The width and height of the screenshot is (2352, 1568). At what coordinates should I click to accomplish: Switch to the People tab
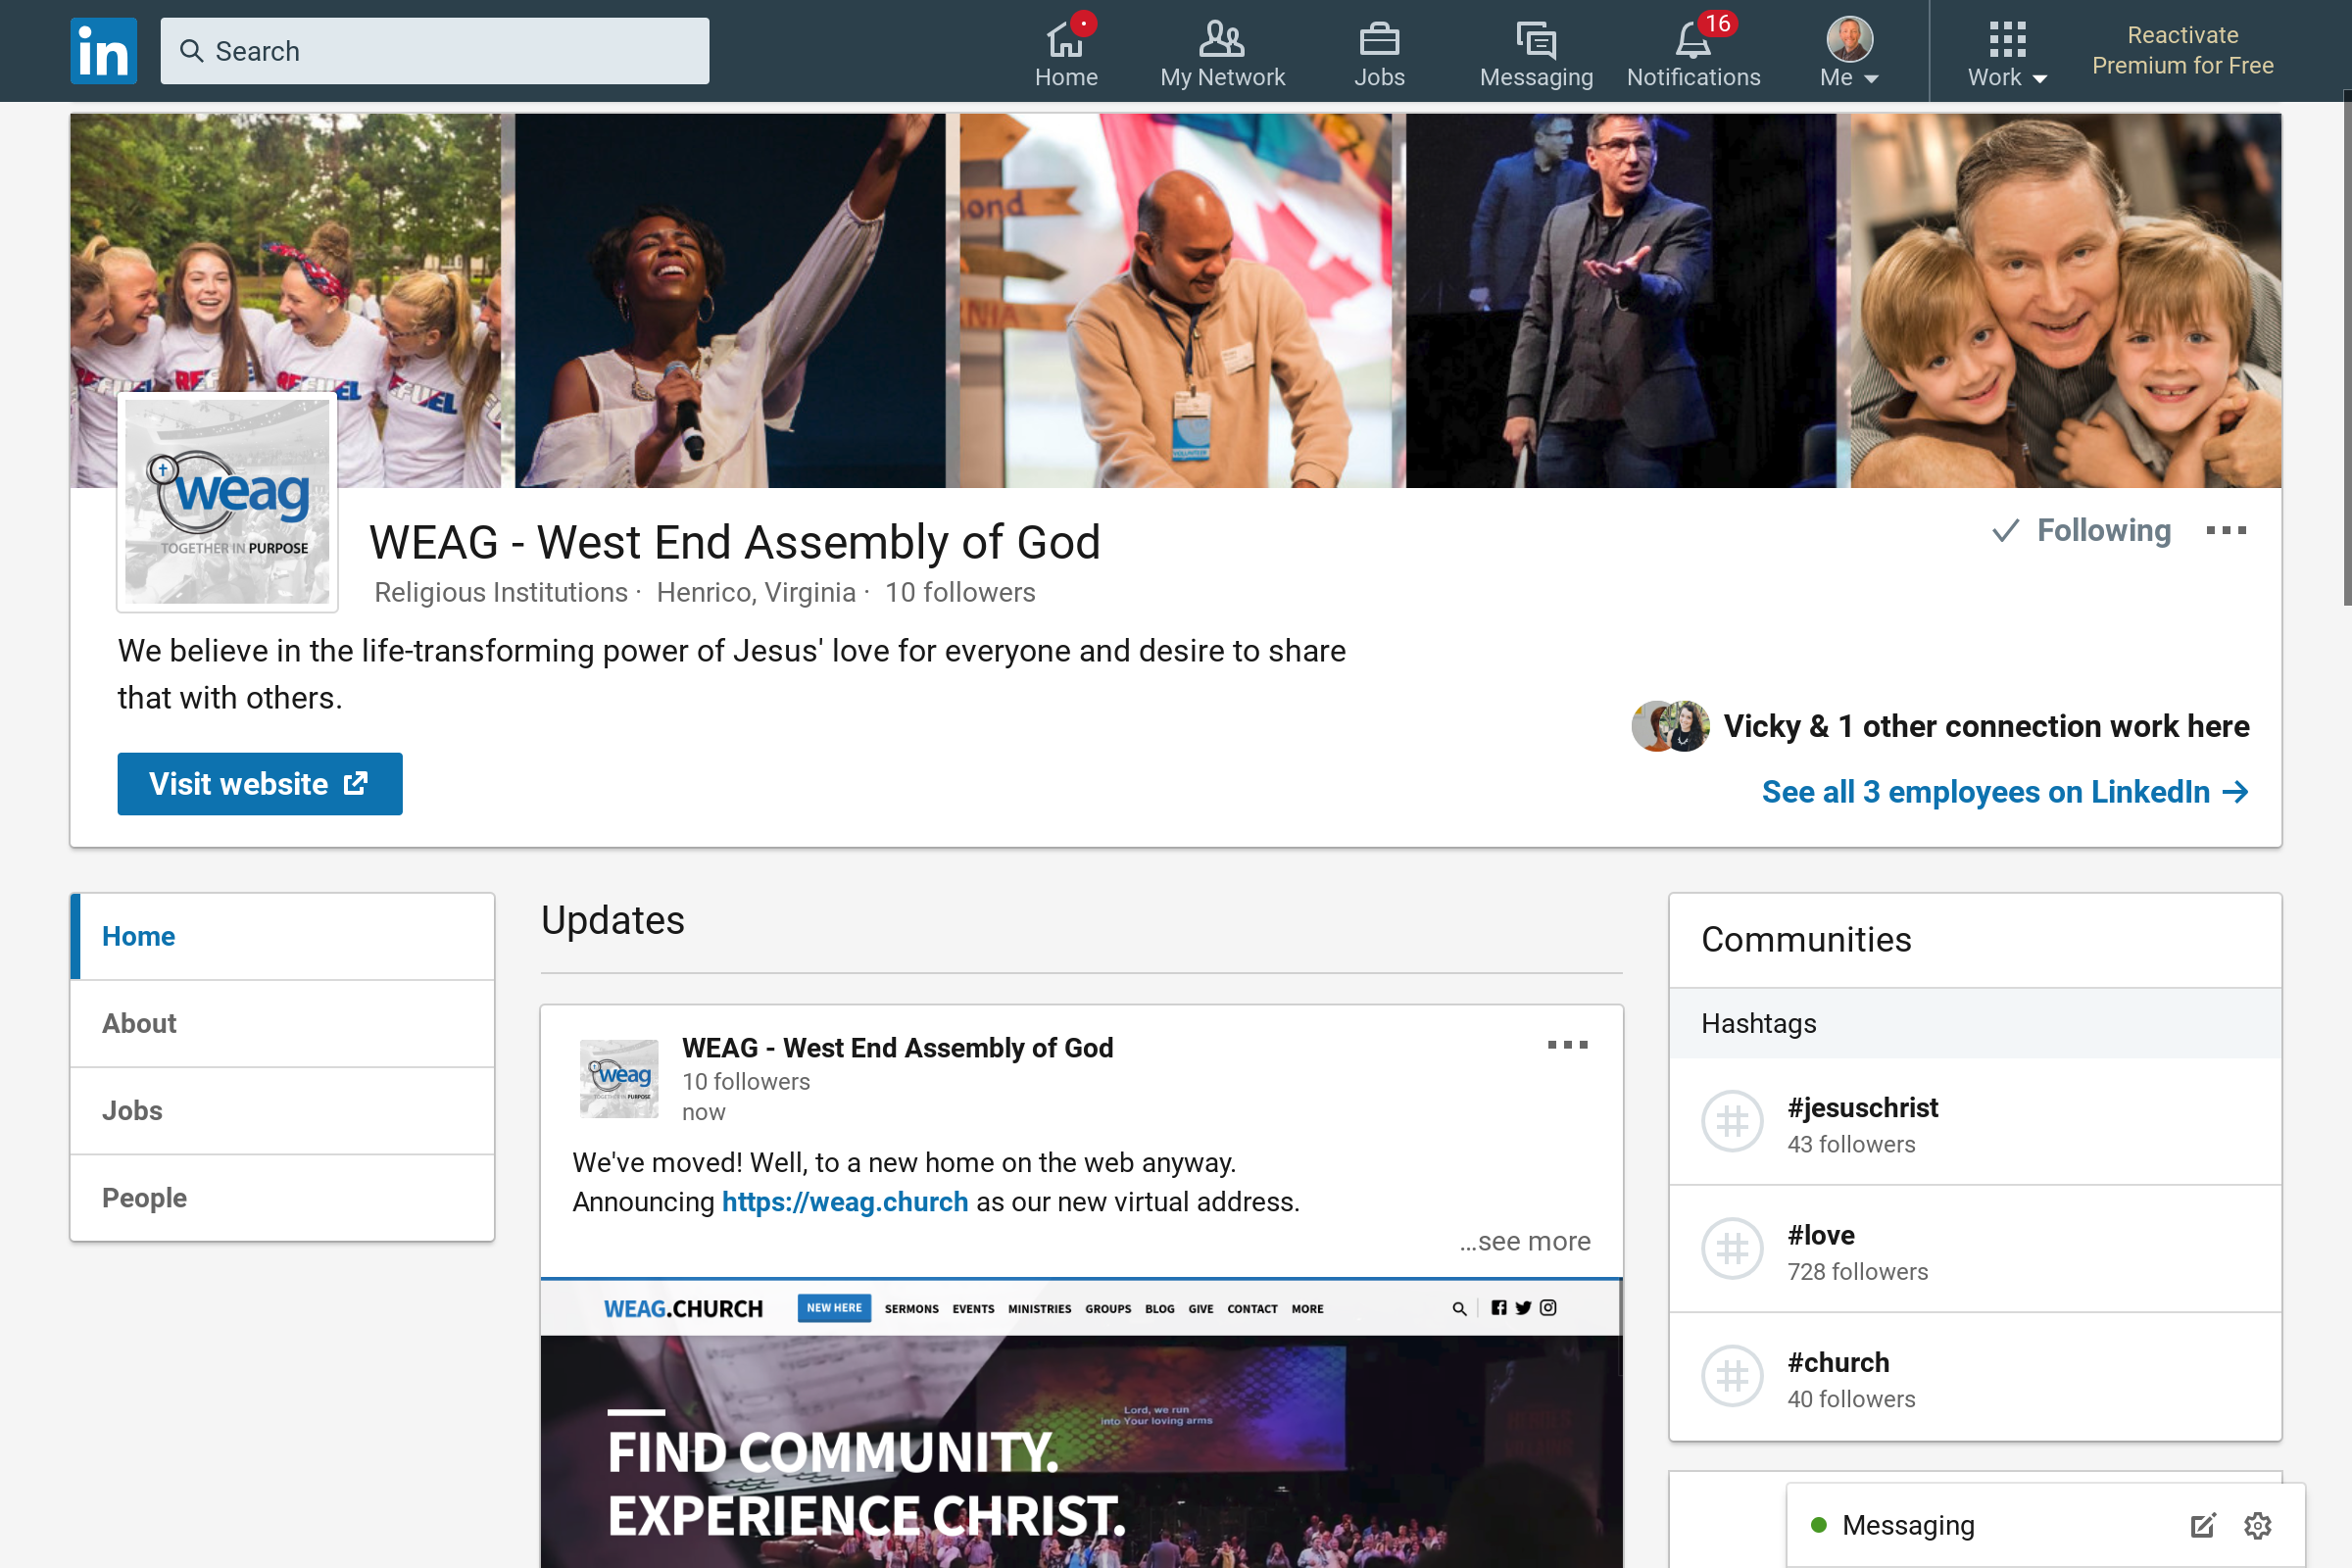[145, 1197]
